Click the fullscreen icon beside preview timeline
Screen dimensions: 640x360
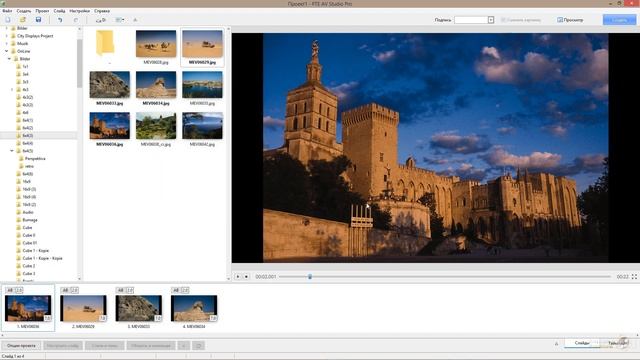(634, 276)
